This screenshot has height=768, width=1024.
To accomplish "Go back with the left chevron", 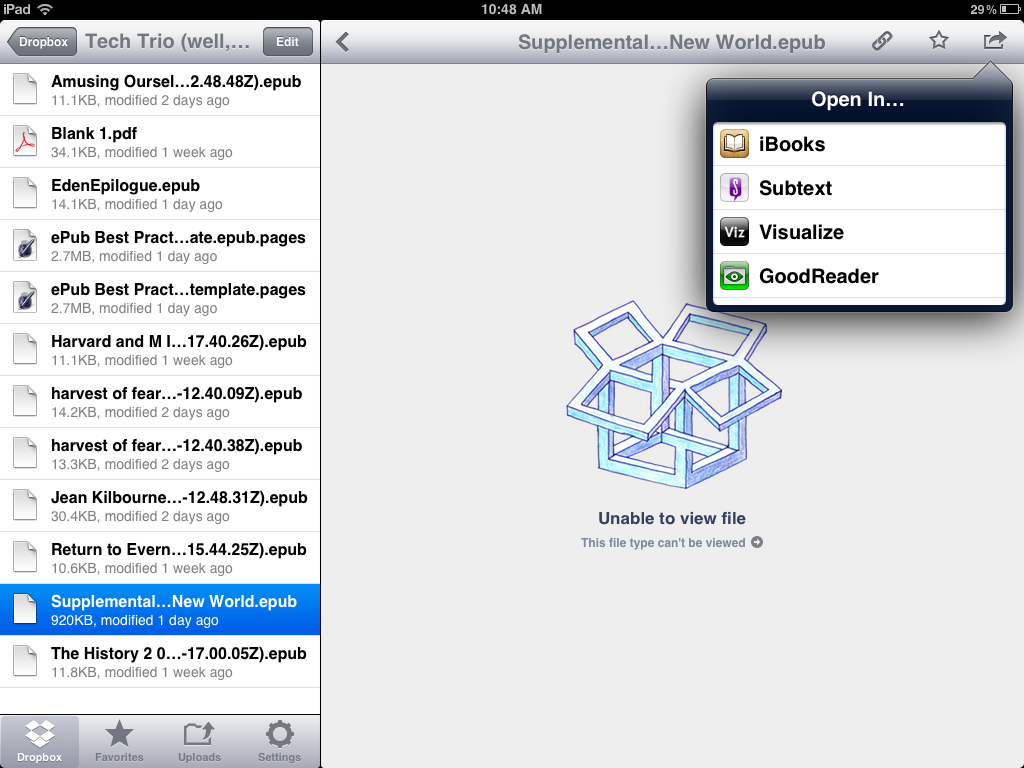I will click(343, 42).
